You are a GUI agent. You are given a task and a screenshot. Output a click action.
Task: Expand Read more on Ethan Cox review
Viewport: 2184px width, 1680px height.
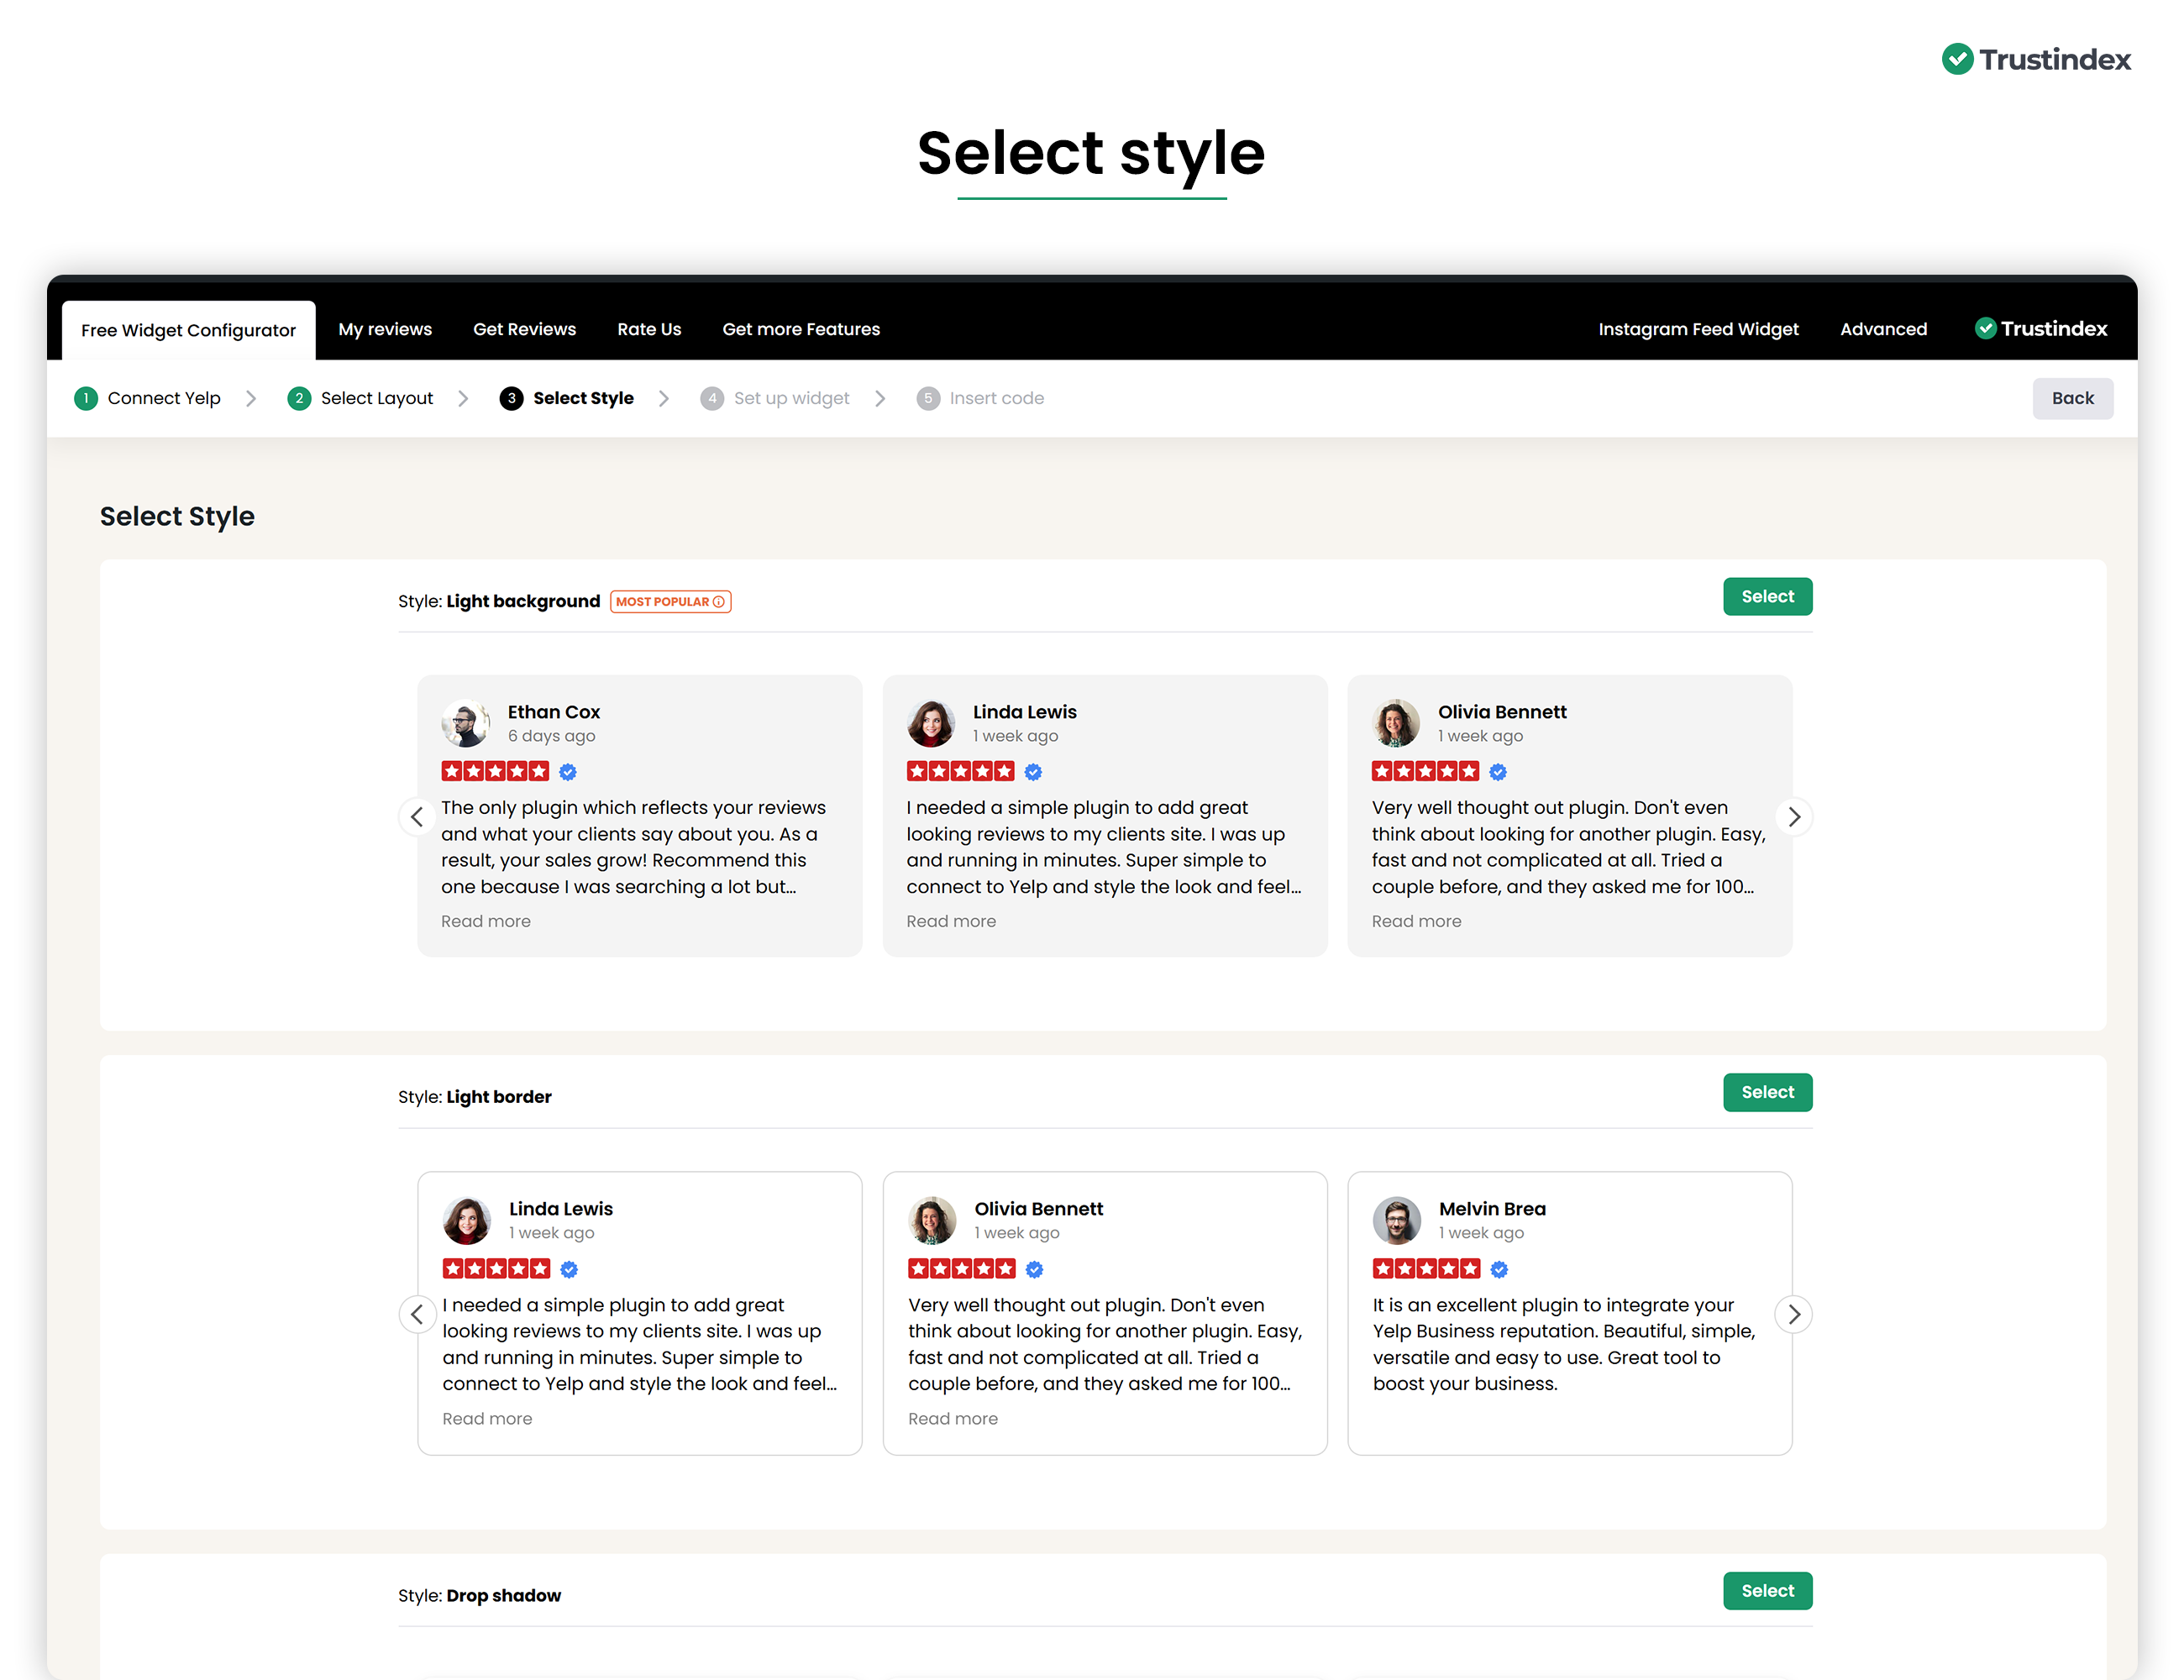(486, 922)
